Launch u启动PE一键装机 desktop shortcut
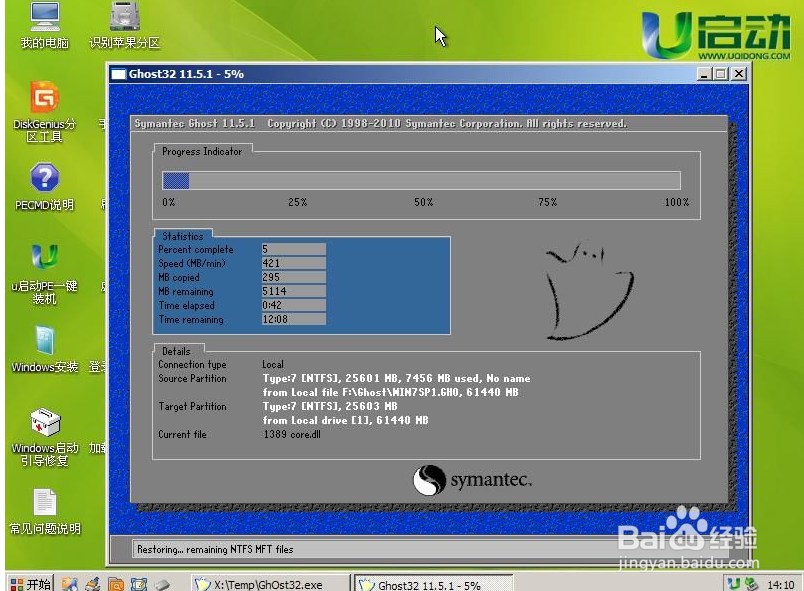Screen dimensions: 804x591 45,274
